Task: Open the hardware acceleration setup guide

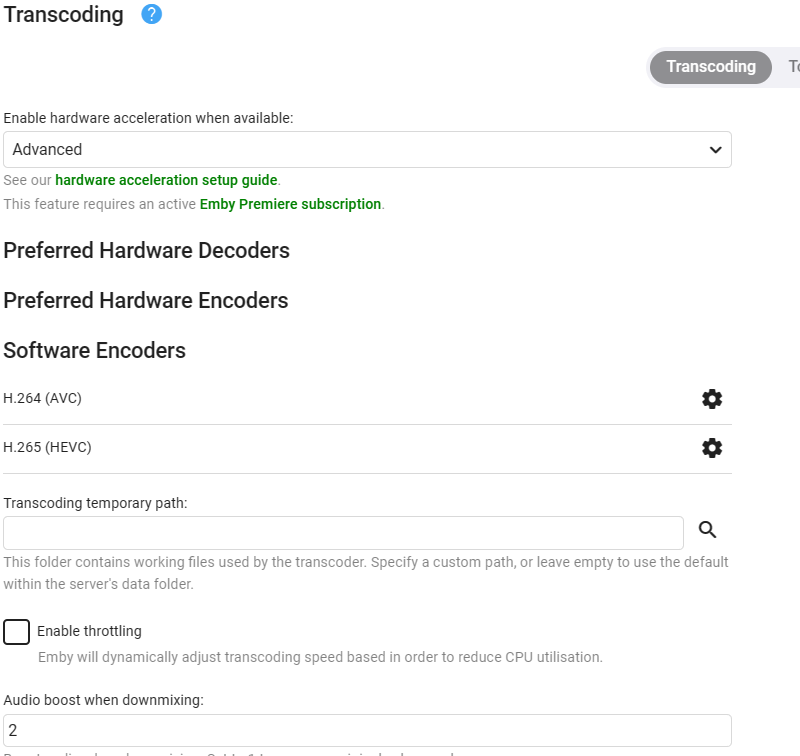Action: (x=166, y=180)
